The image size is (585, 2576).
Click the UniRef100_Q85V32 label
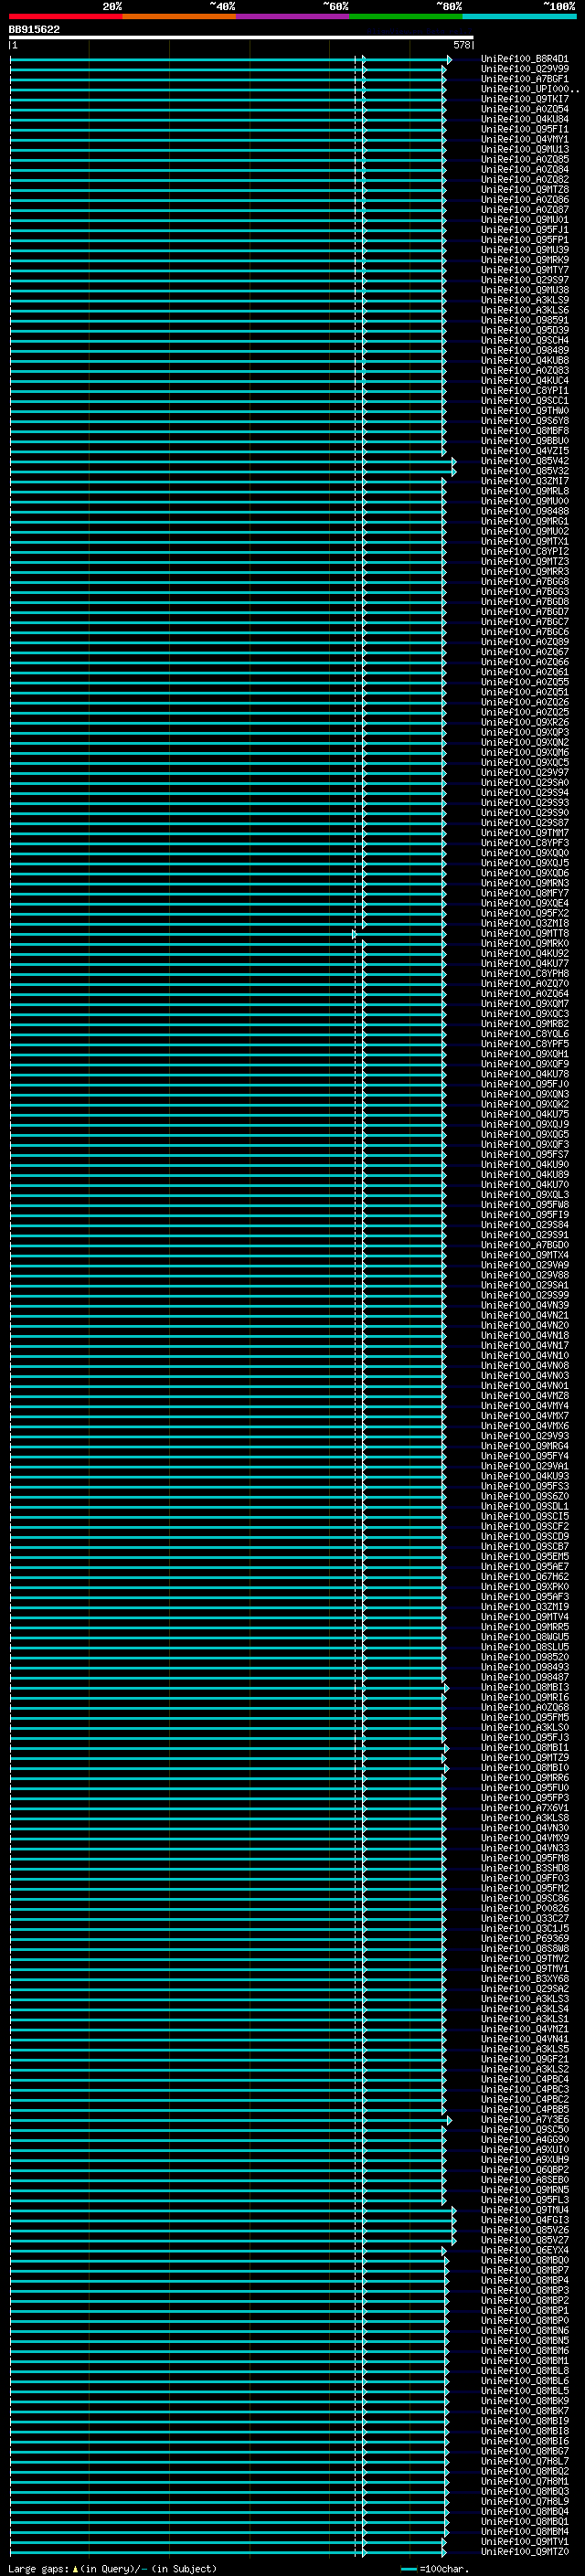pyautogui.click(x=524, y=471)
